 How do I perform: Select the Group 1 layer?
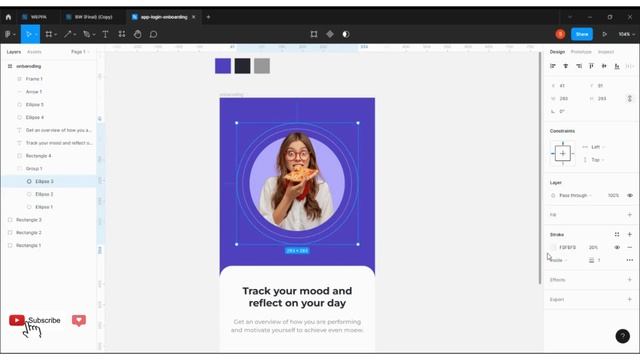pyautogui.click(x=48, y=169)
